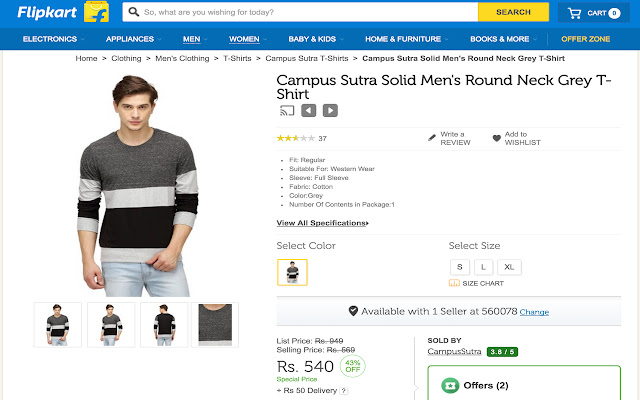Open View All Specifications link
640x400 pixels.
click(x=322, y=223)
